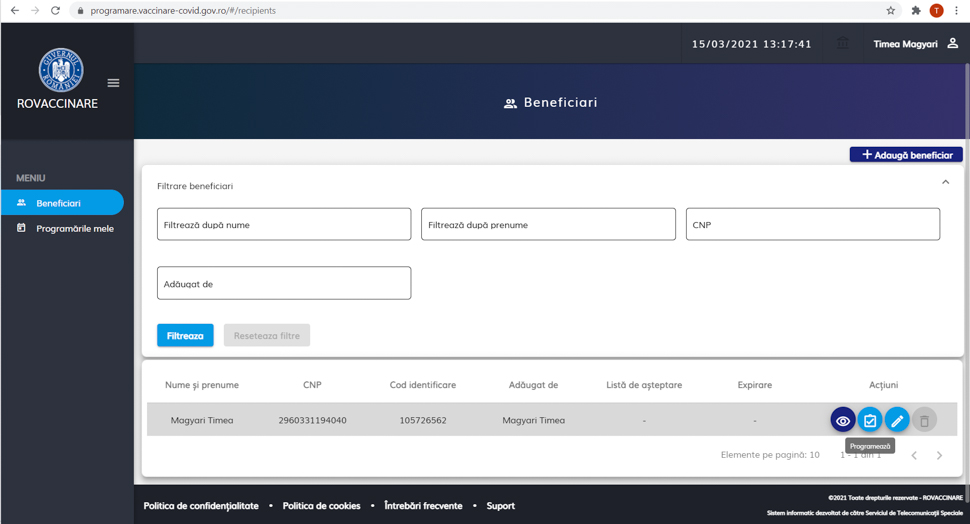Open the browser extensions puzzle icon
This screenshot has height=524, width=970.
click(915, 11)
